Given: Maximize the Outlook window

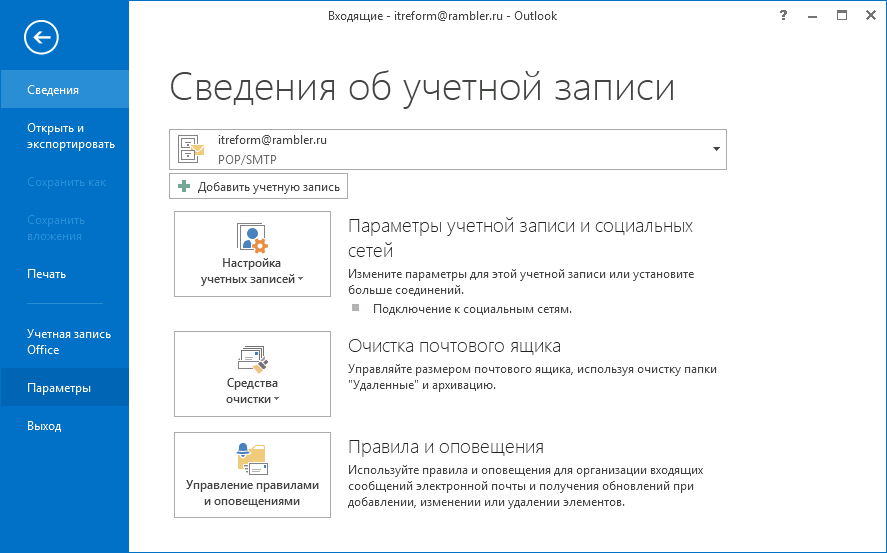Looking at the screenshot, I should [x=842, y=16].
